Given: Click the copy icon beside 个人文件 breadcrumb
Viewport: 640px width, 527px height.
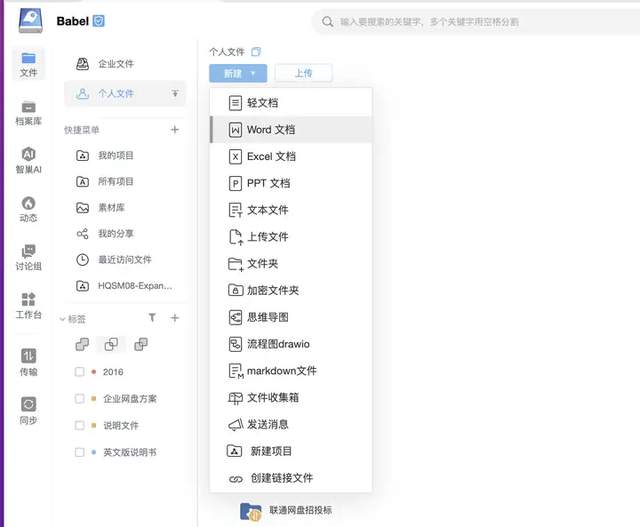Looking at the screenshot, I should tap(256, 52).
